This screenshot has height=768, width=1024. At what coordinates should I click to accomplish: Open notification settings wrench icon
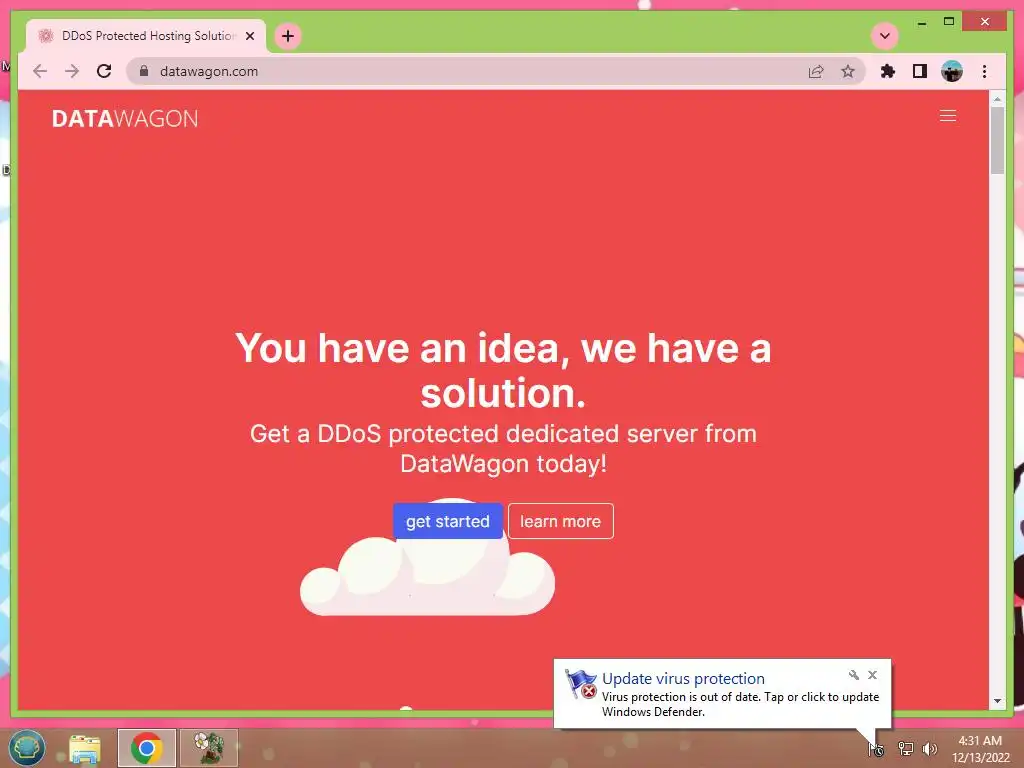point(854,675)
